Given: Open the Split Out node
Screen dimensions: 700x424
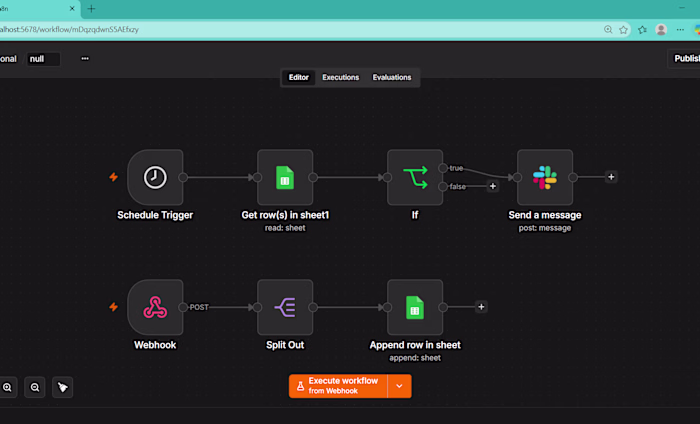Looking at the screenshot, I should pos(285,307).
